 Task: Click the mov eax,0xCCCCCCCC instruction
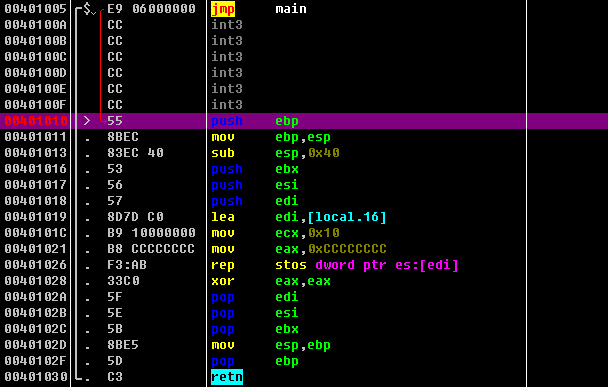(x=299, y=249)
